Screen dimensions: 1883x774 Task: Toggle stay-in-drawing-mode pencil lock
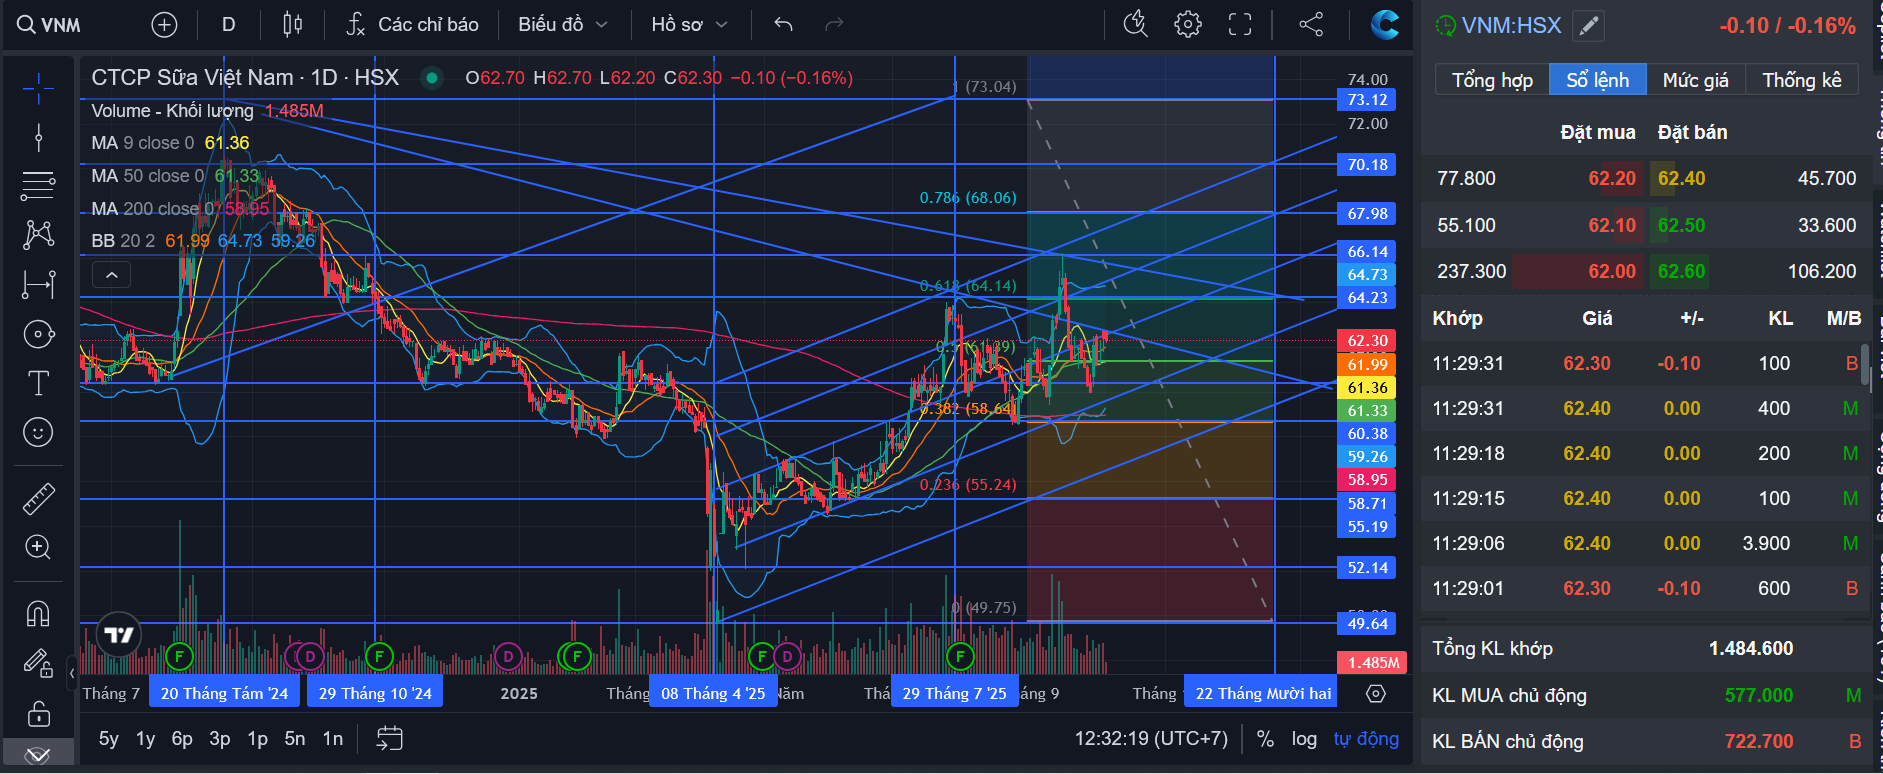click(x=38, y=663)
